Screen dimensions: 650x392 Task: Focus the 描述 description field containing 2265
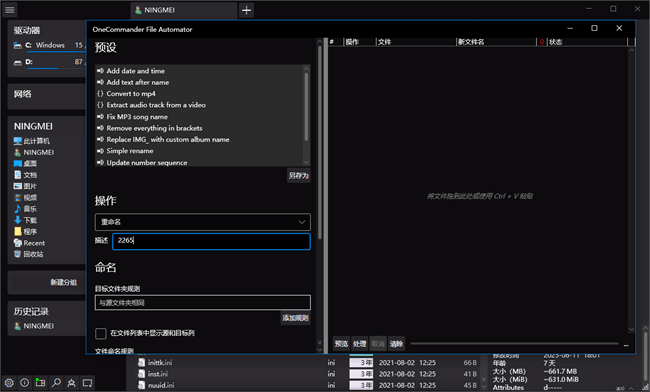tap(211, 241)
